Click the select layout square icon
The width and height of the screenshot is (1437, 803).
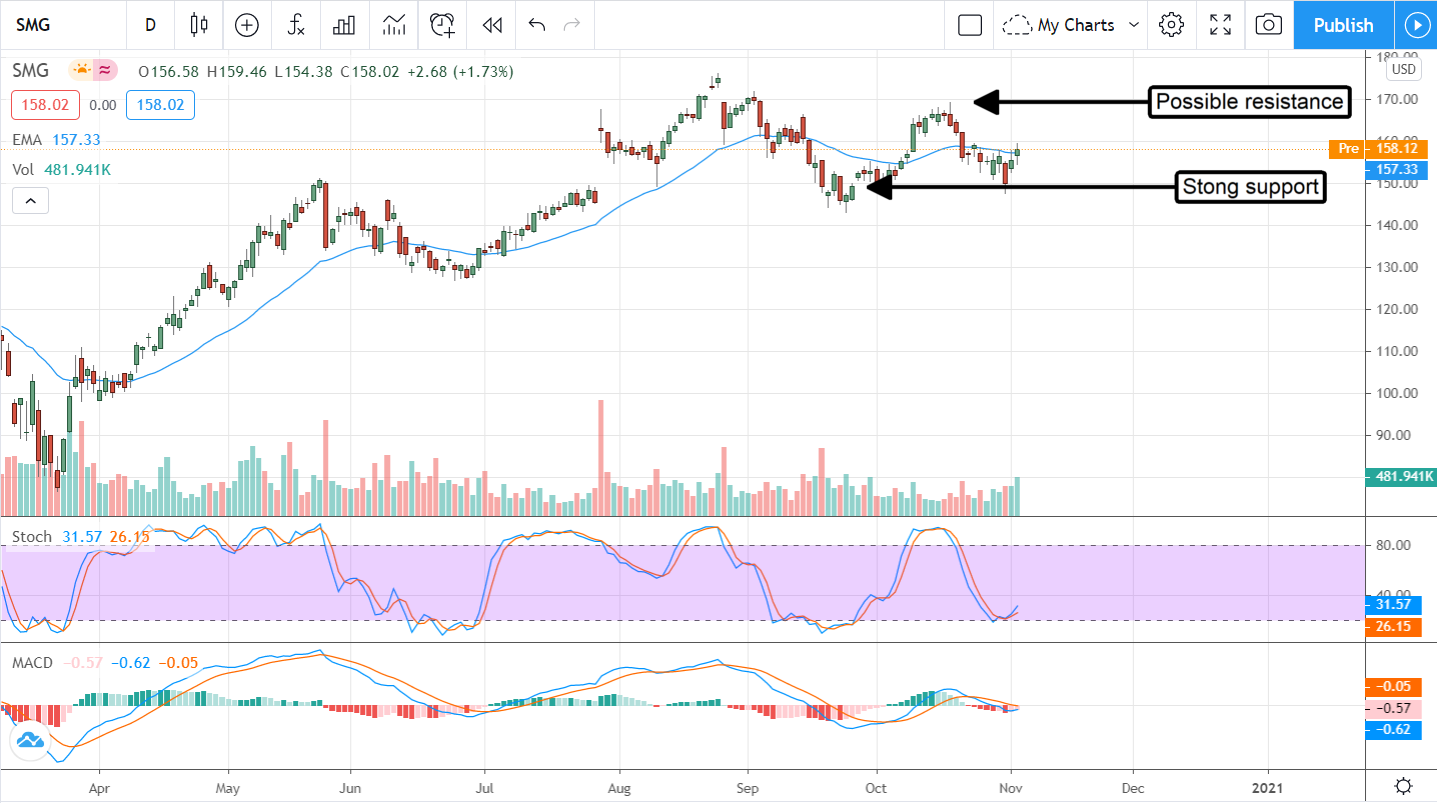pyautogui.click(x=969, y=25)
